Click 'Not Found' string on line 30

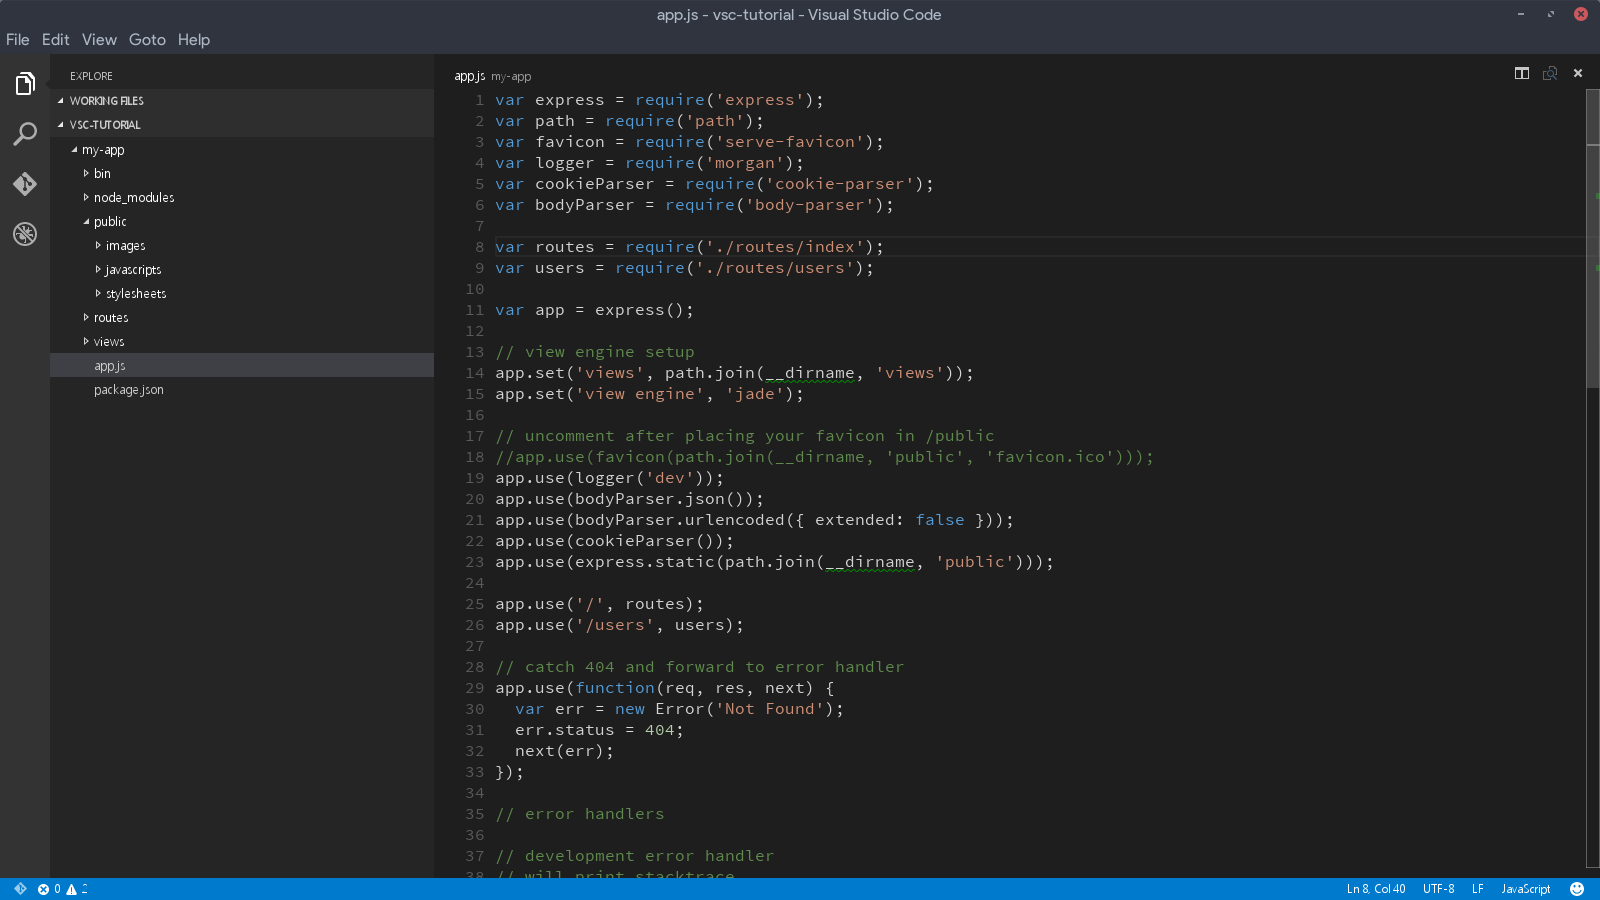coord(770,709)
